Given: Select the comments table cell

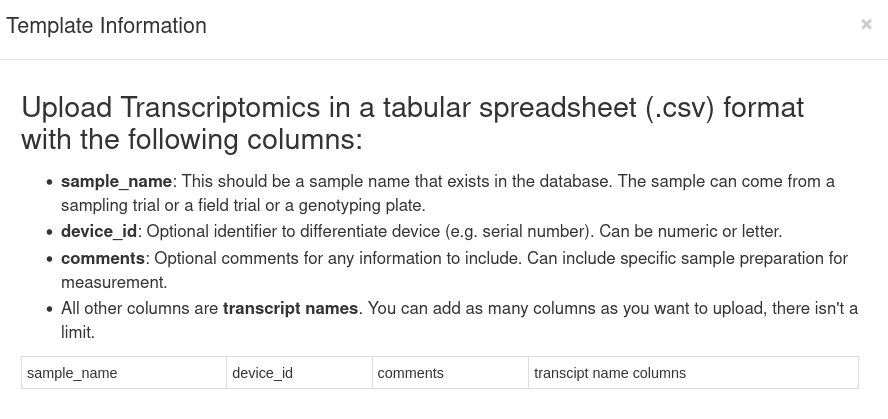Looking at the screenshot, I should (x=450, y=373).
